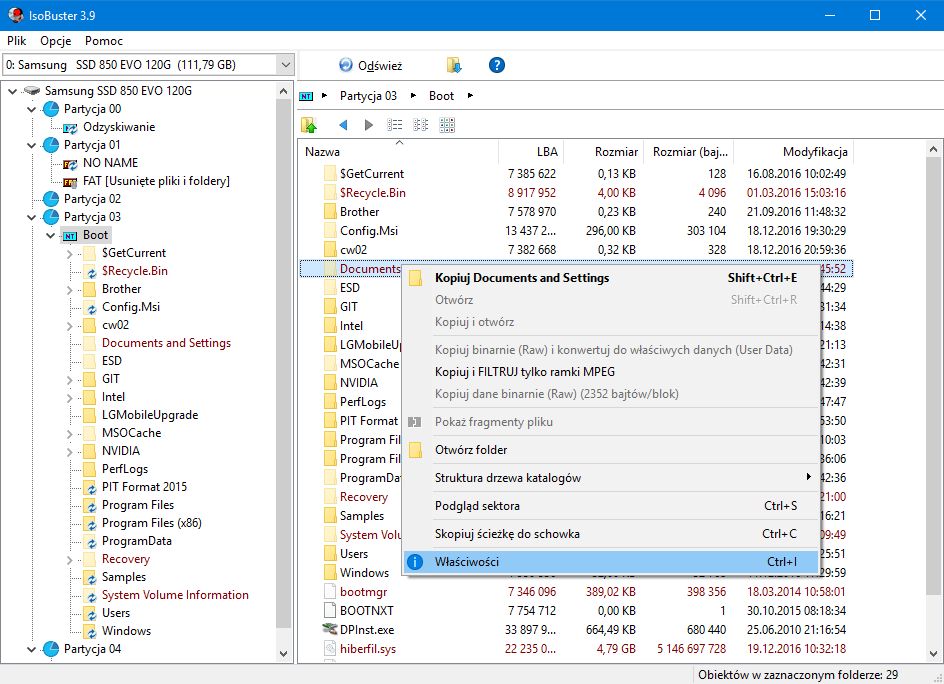This screenshot has height=684, width=944.
Task: Select LGMobileUpgrade in the tree
Action: click(149, 415)
